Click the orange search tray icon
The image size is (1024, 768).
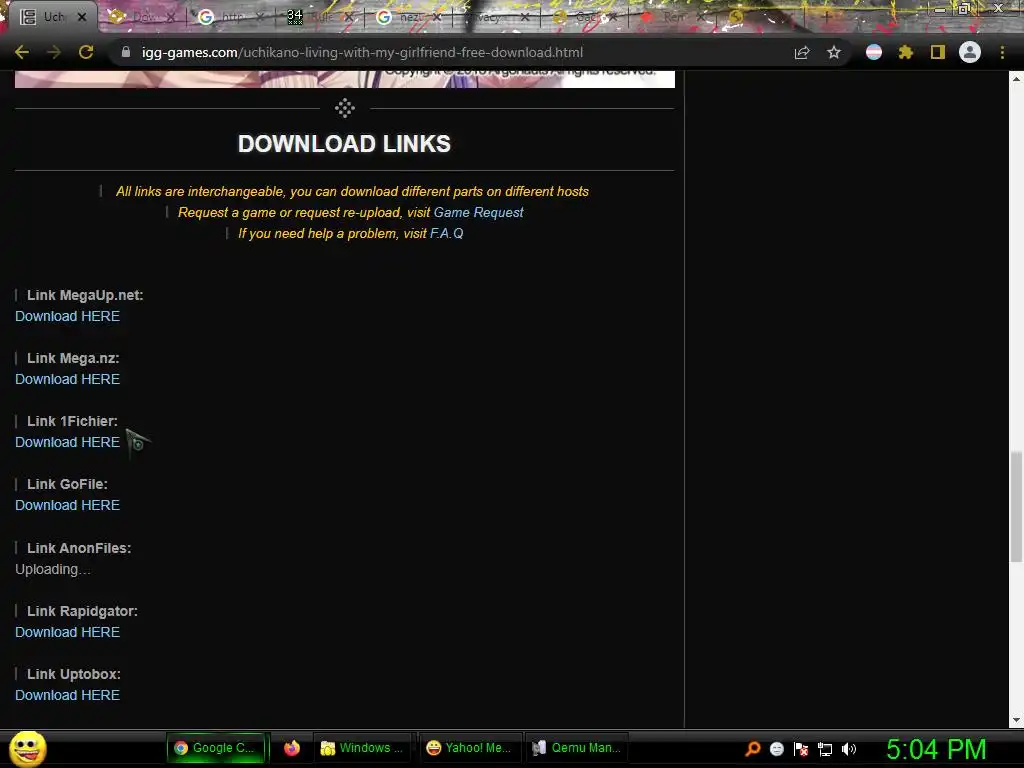click(753, 749)
